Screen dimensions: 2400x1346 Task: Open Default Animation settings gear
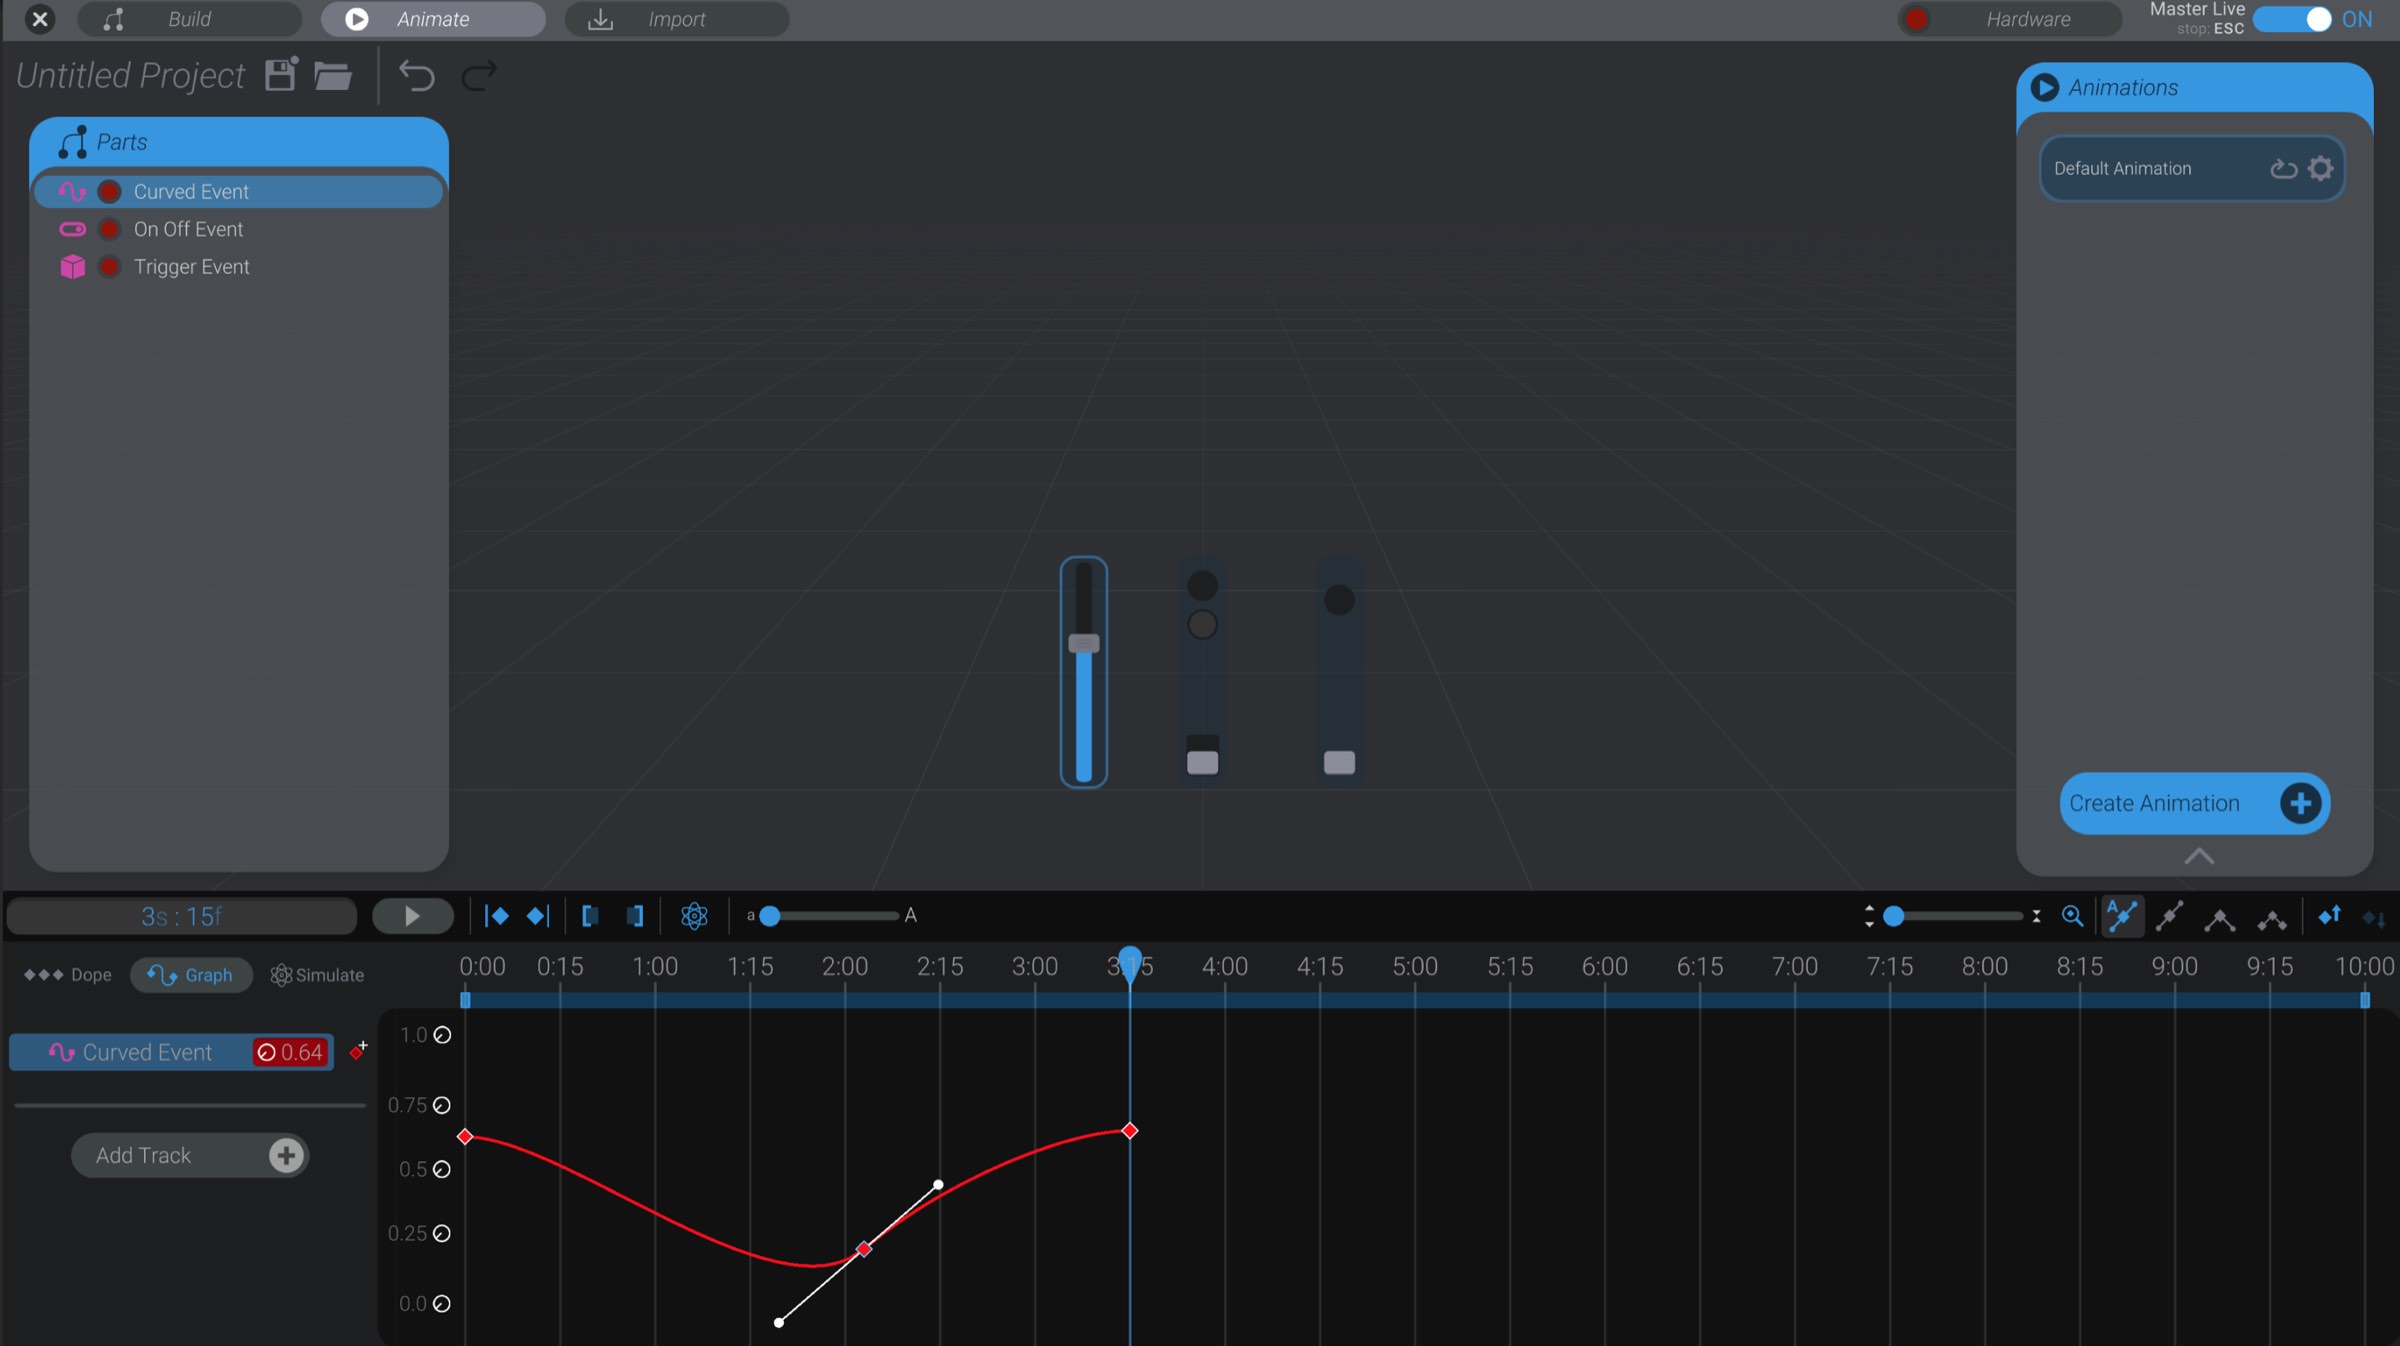[2321, 168]
